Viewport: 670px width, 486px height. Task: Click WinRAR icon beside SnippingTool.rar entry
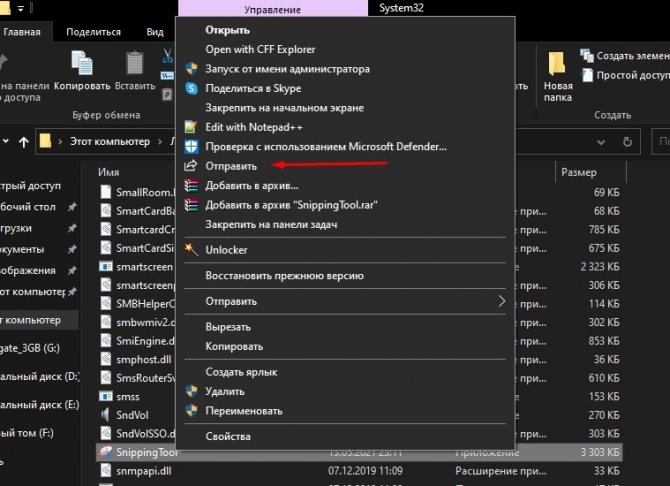click(191, 205)
